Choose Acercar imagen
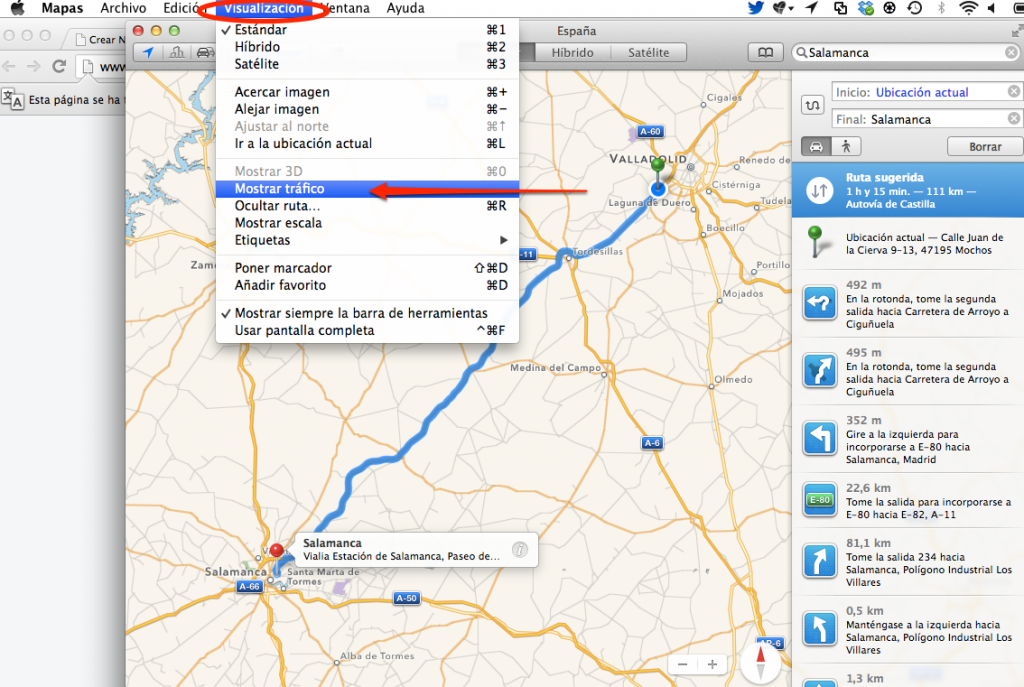This screenshot has height=687, width=1024. coord(367,92)
